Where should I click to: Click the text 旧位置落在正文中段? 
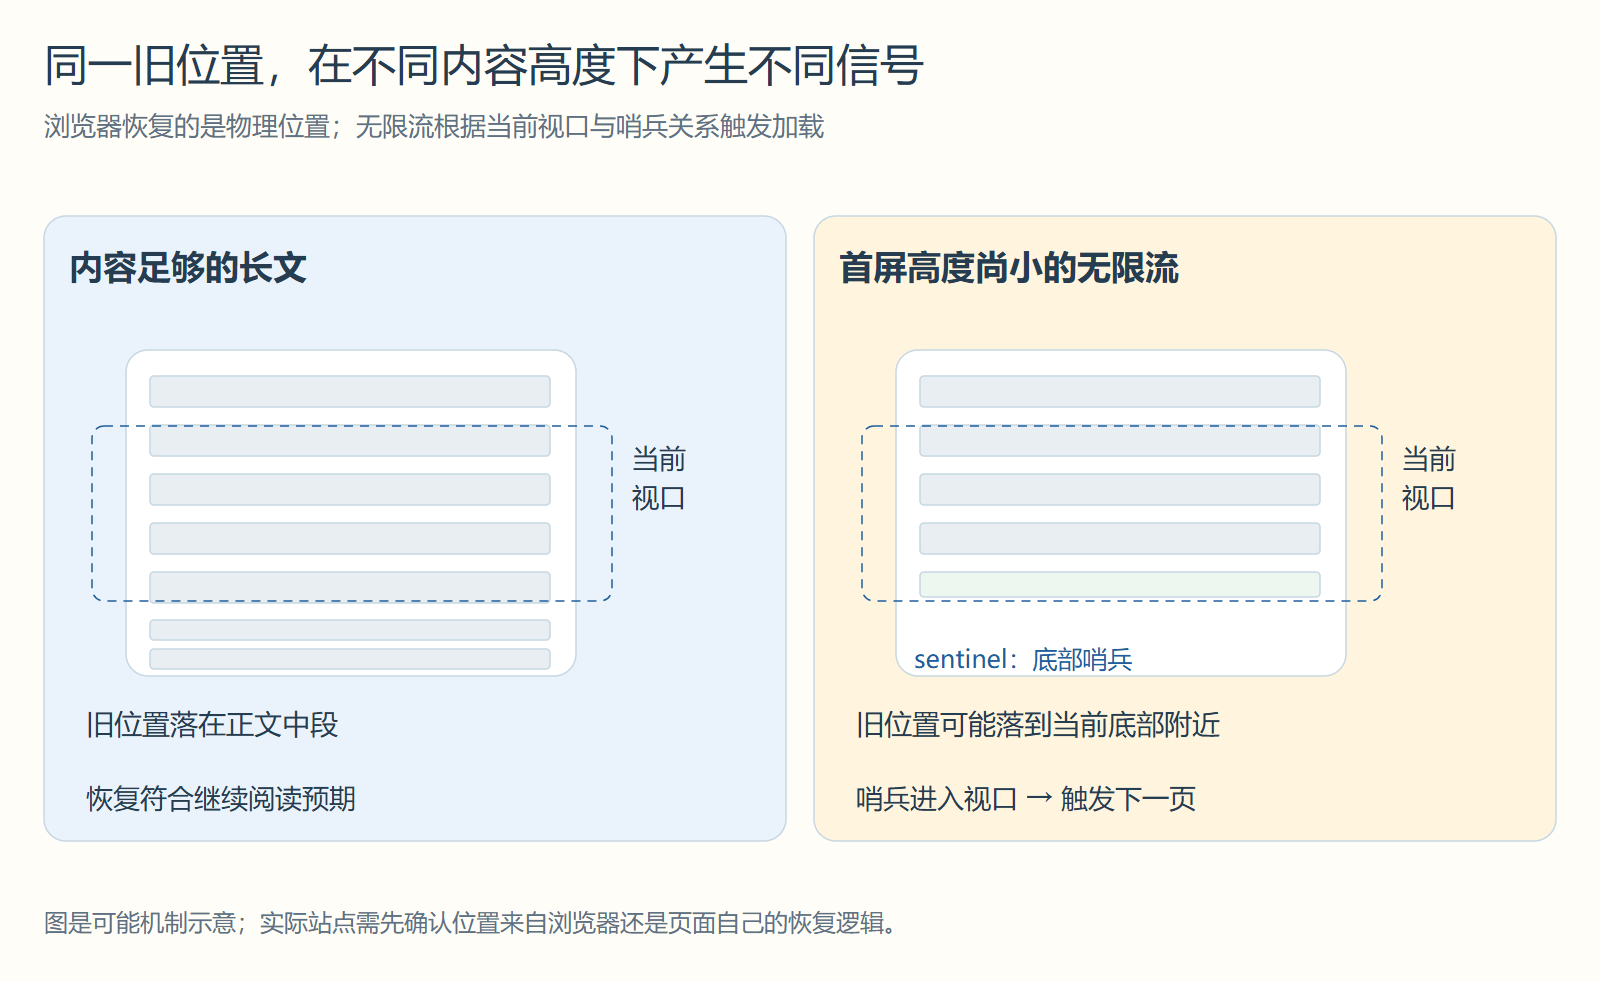point(212,725)
